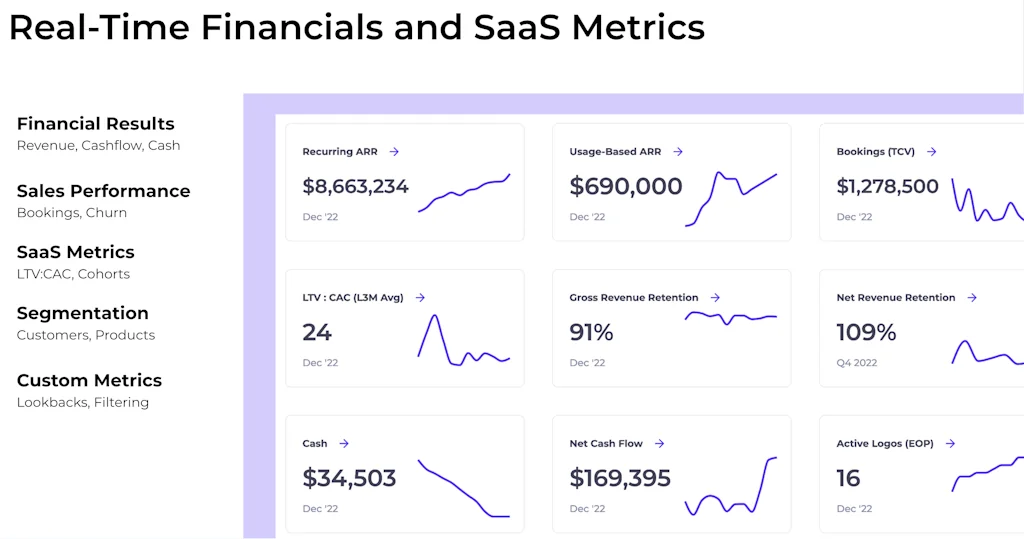Image resolution: width=1024 pixels, height=539 pixels.
Task: Go to the Segmentation section
Action: pos(83,313)
